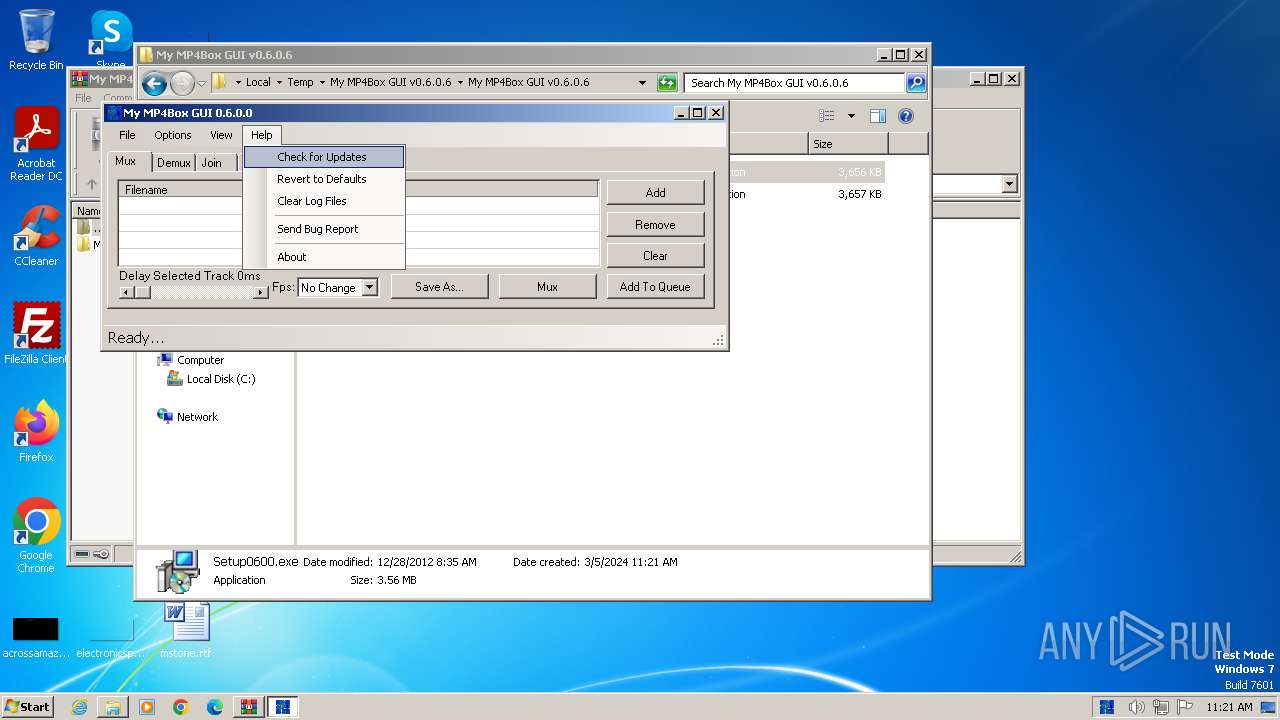Open Chrome from the taskbar

coord(181,707)
